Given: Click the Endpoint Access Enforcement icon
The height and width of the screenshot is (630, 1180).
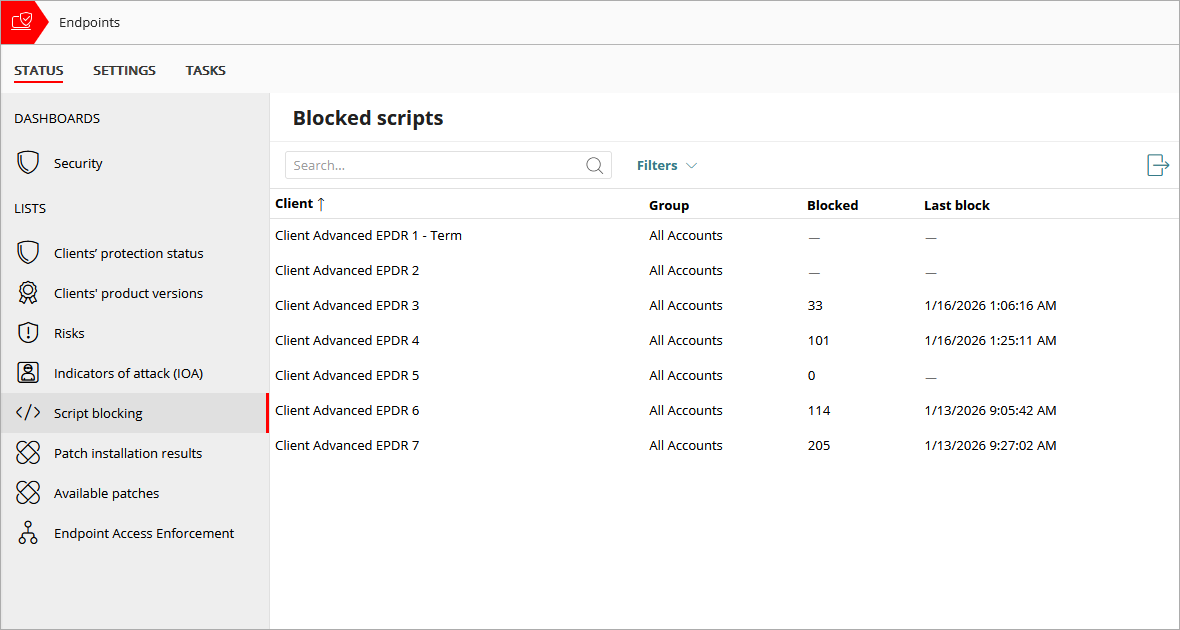Looking at the screenshot, I should click(28, 532).
